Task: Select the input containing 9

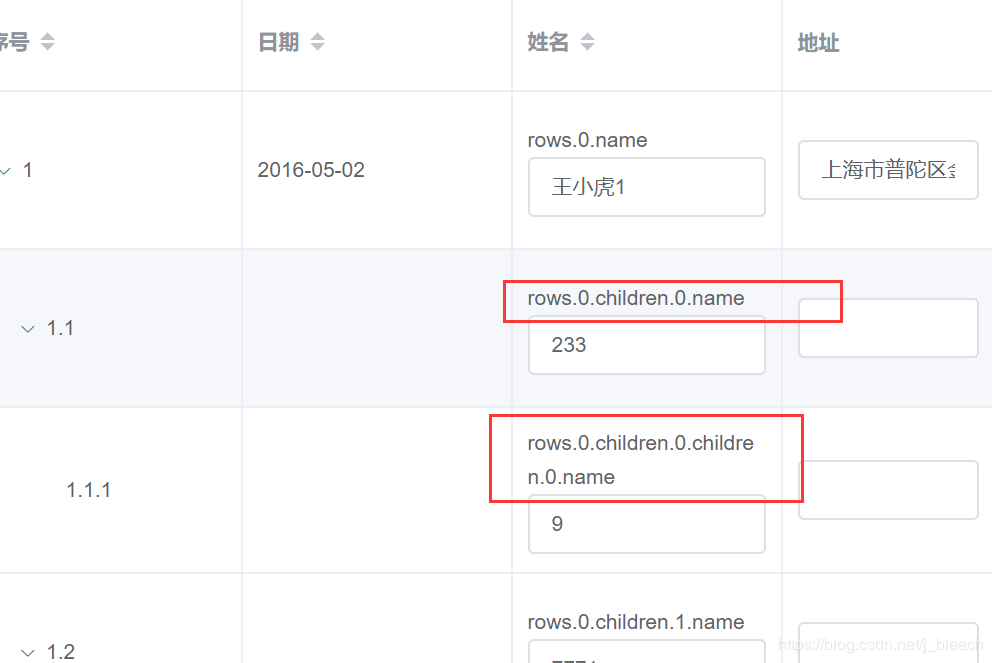Action: click(x=646, y=524)
